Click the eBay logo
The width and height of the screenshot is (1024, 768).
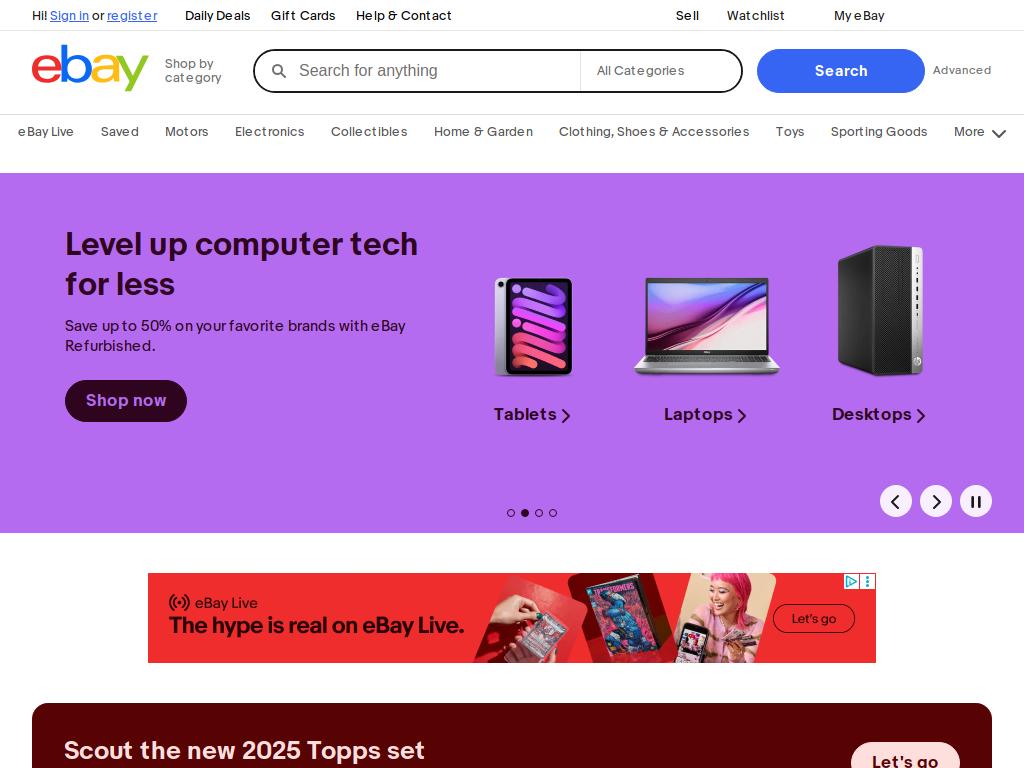point(90,68)
